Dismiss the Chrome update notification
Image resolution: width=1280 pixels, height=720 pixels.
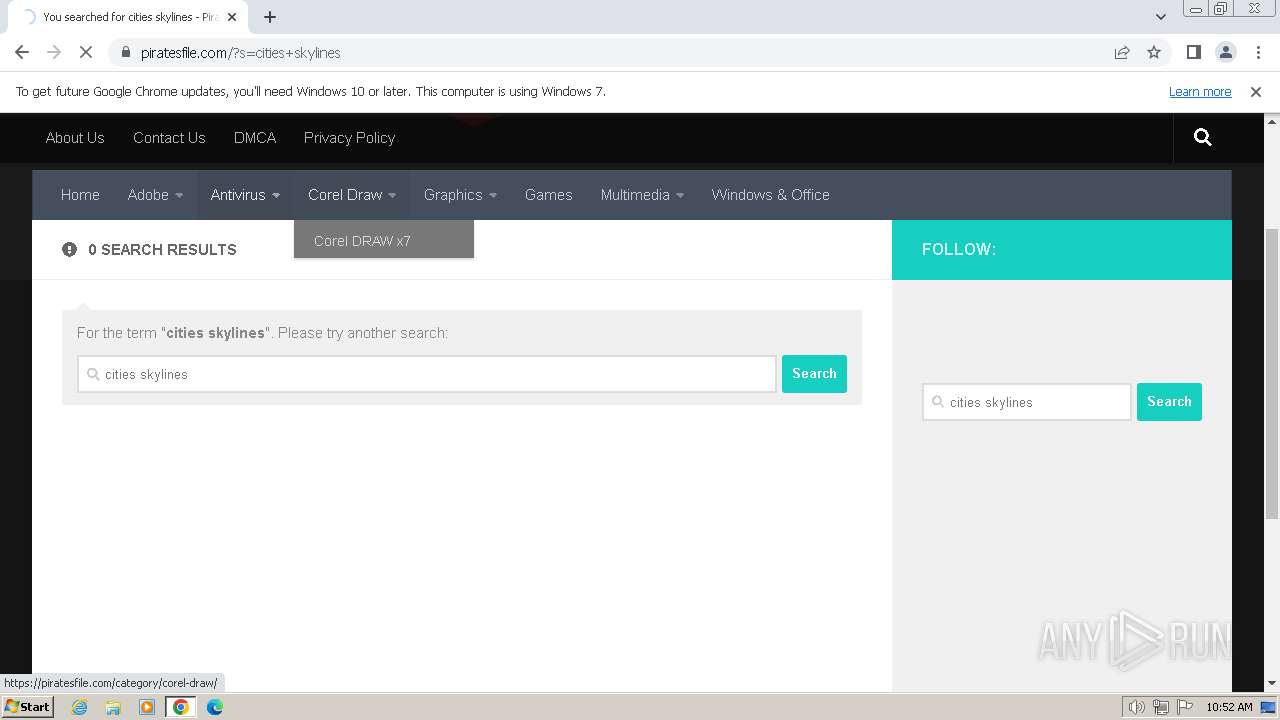tap(1256, 91)
